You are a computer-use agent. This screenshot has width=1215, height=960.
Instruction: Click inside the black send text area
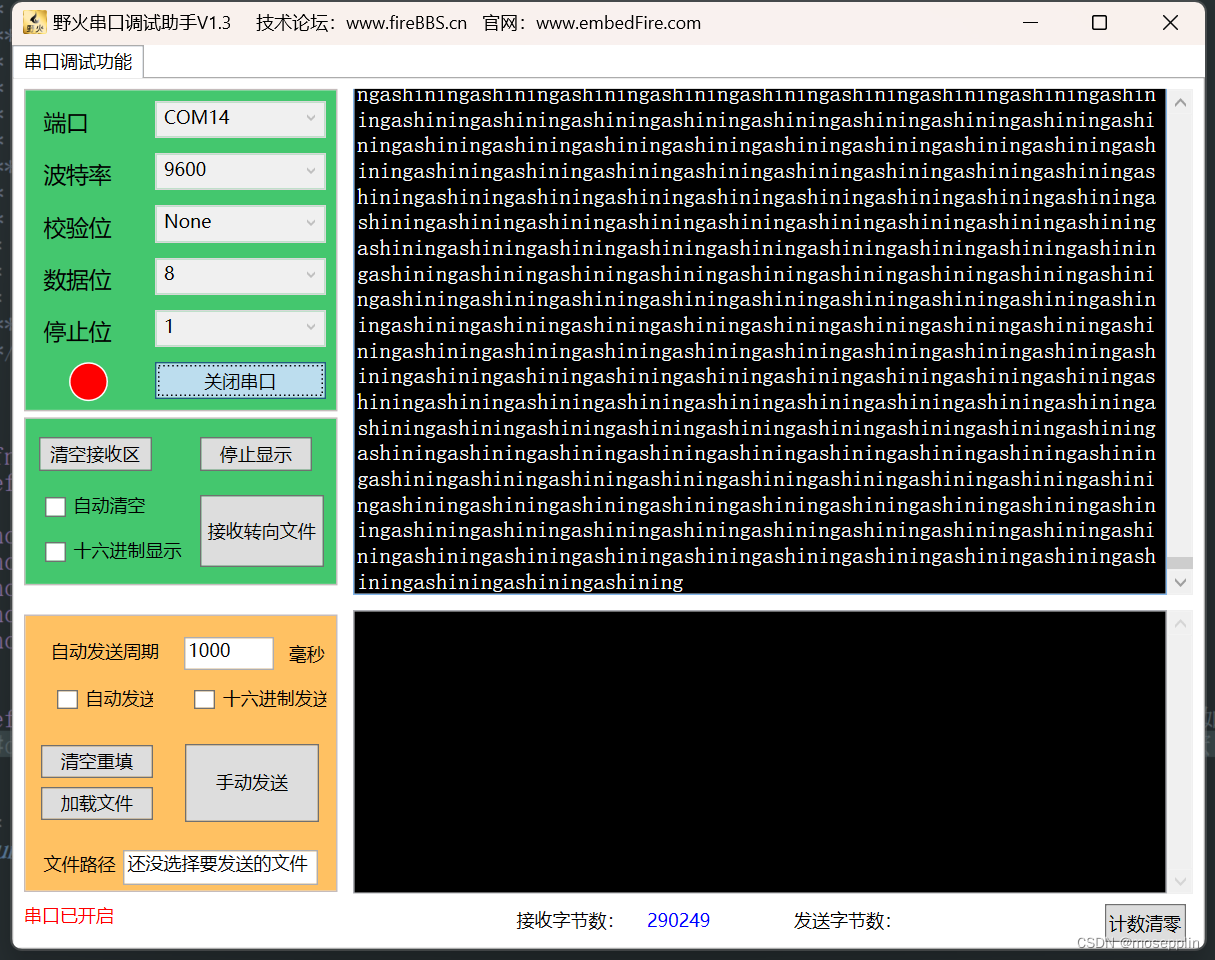760,752
